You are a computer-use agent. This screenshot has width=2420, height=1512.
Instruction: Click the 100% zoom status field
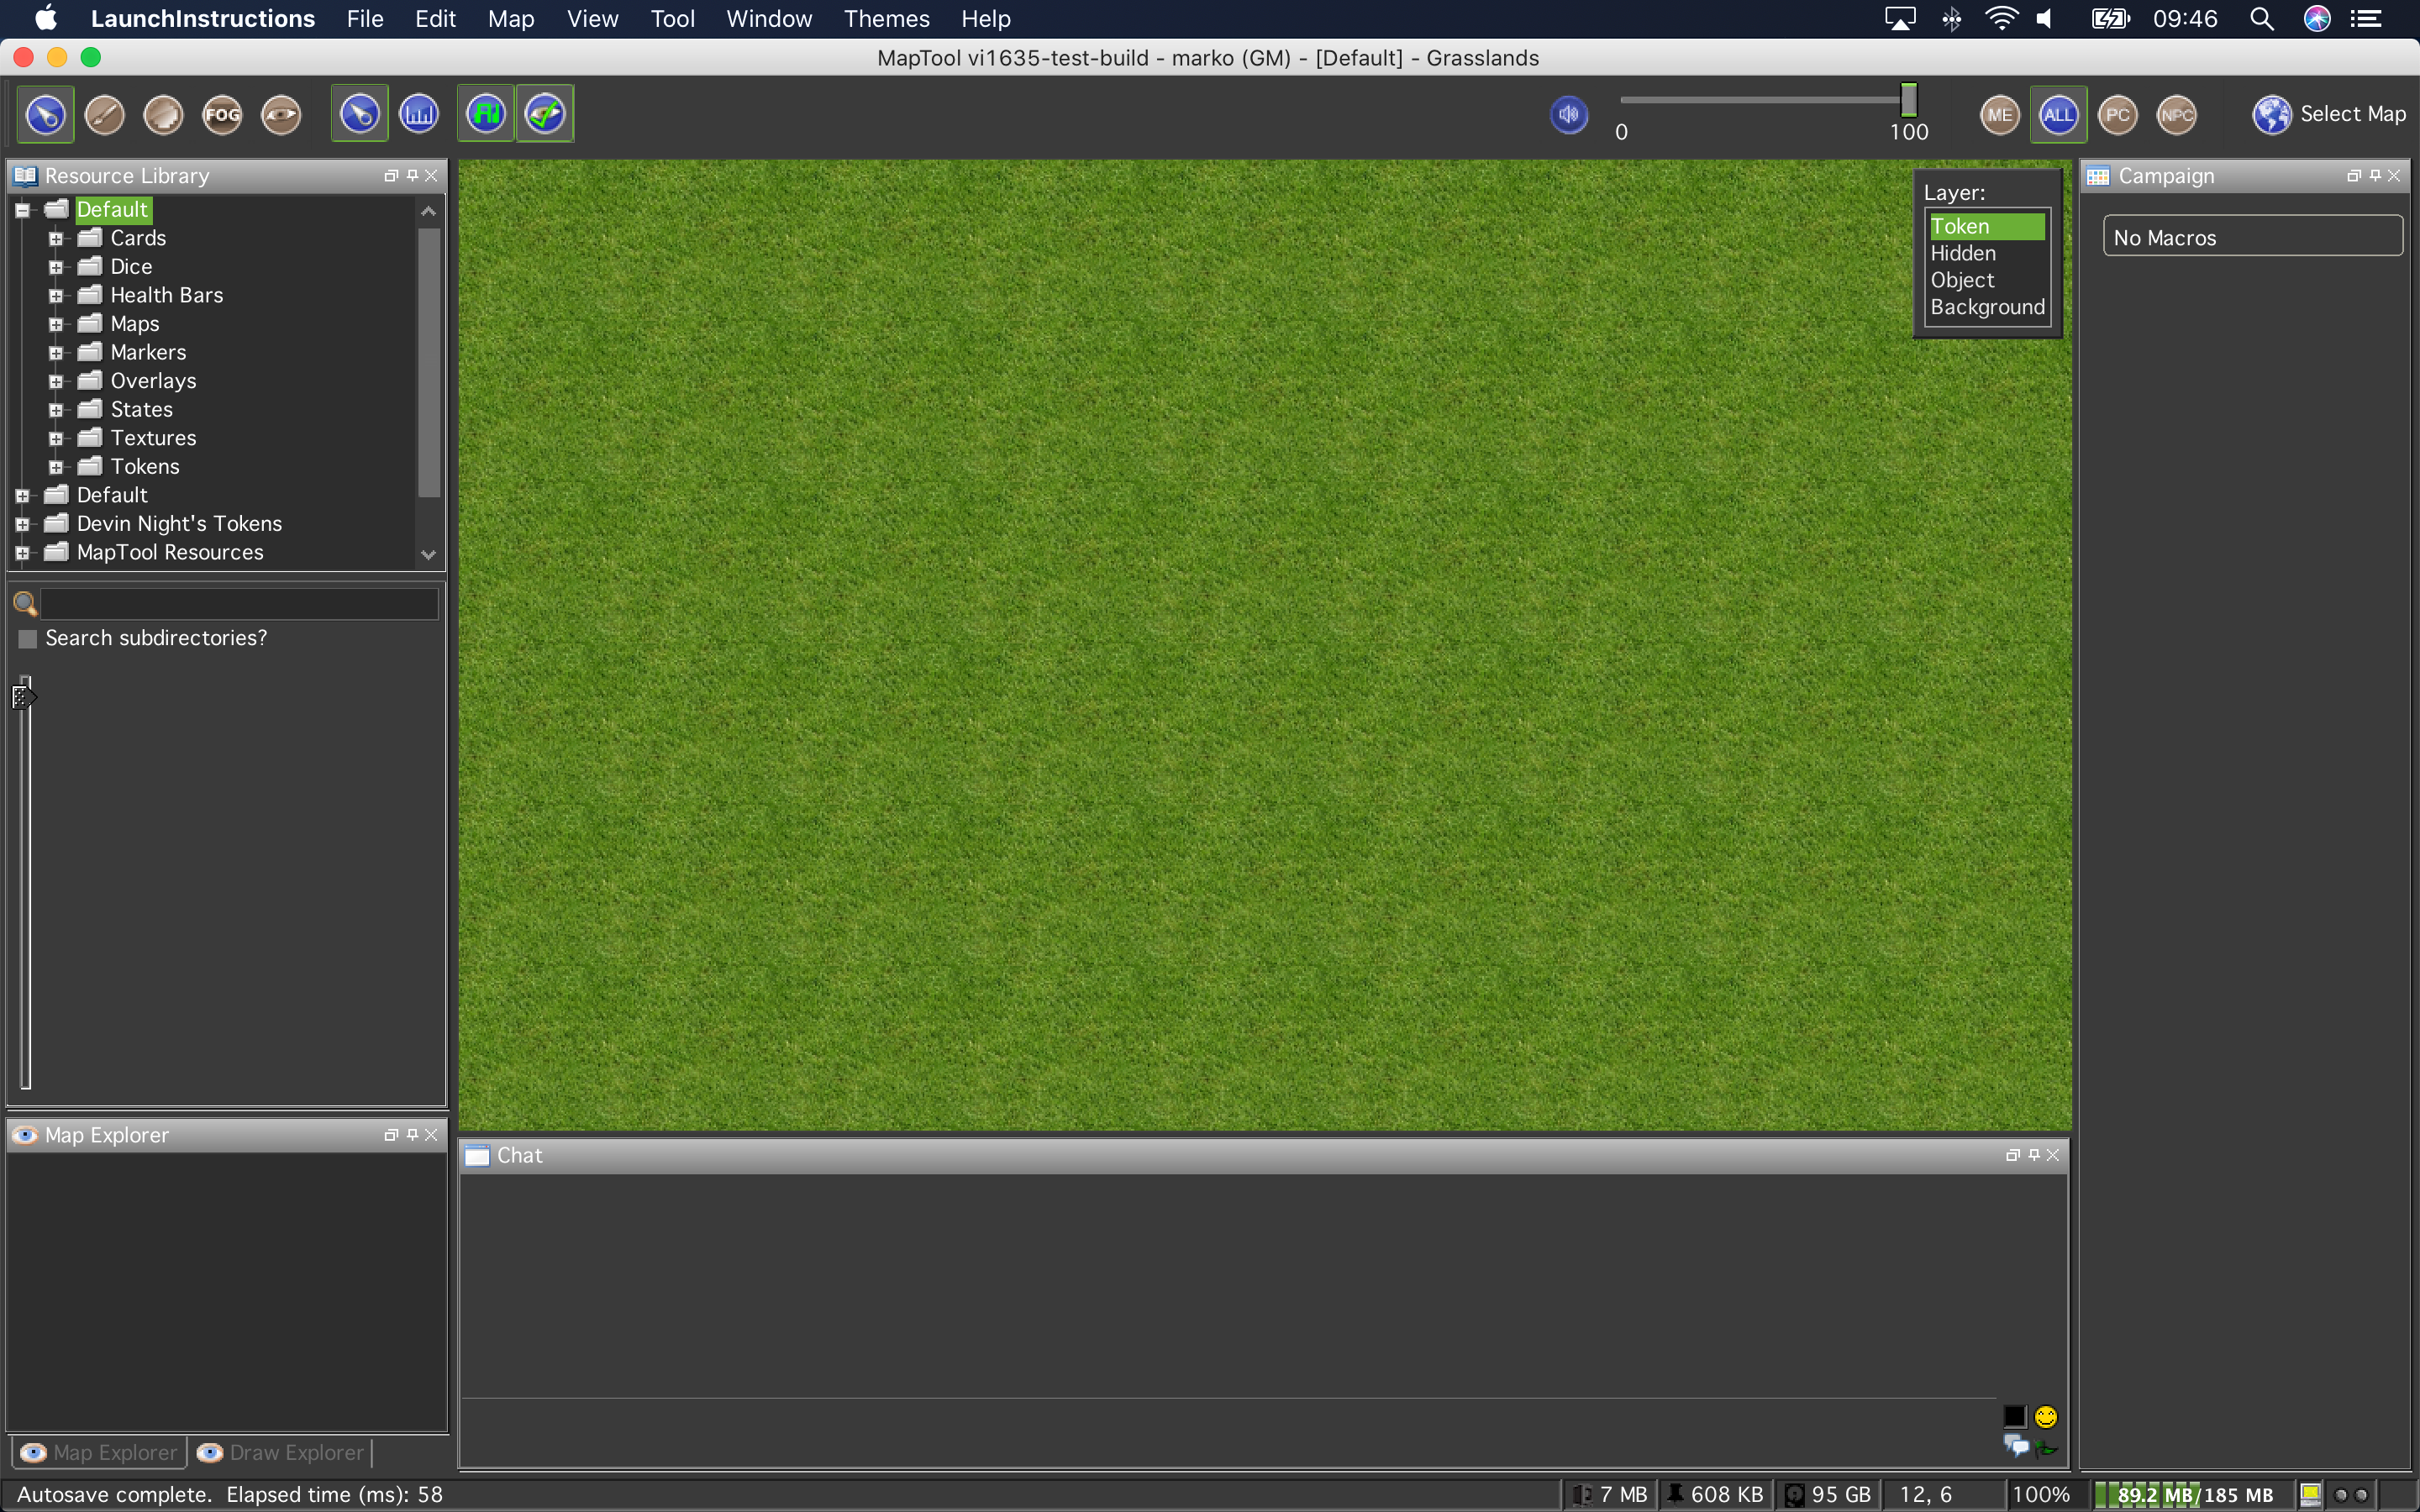tap(2040, 1494)
